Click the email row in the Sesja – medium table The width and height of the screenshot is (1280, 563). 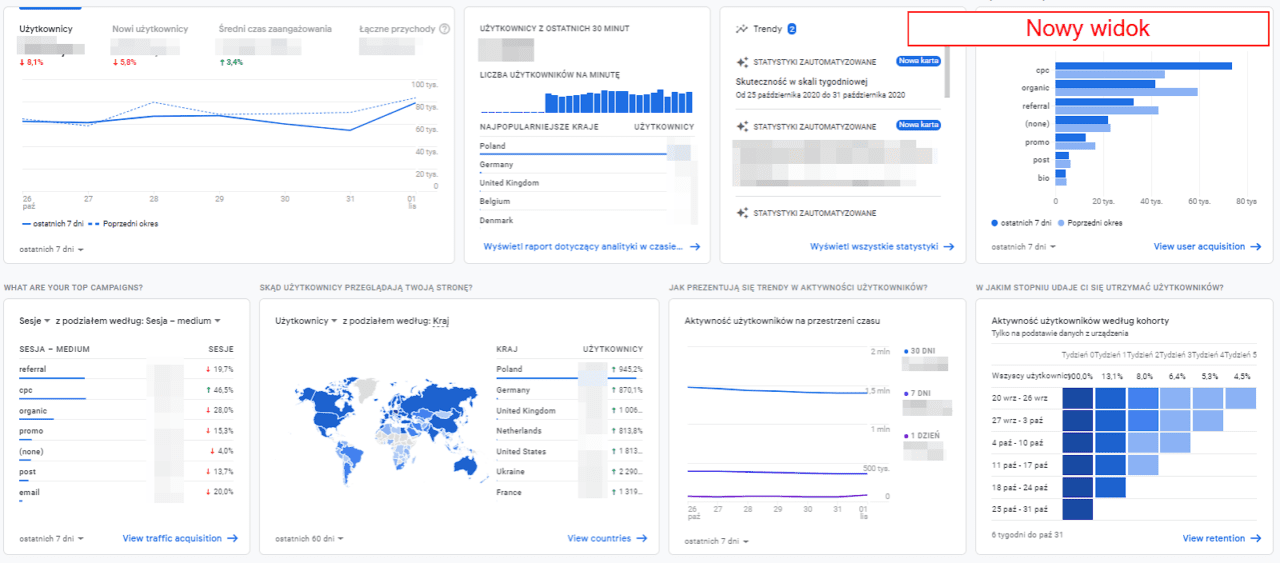[126, 493]
